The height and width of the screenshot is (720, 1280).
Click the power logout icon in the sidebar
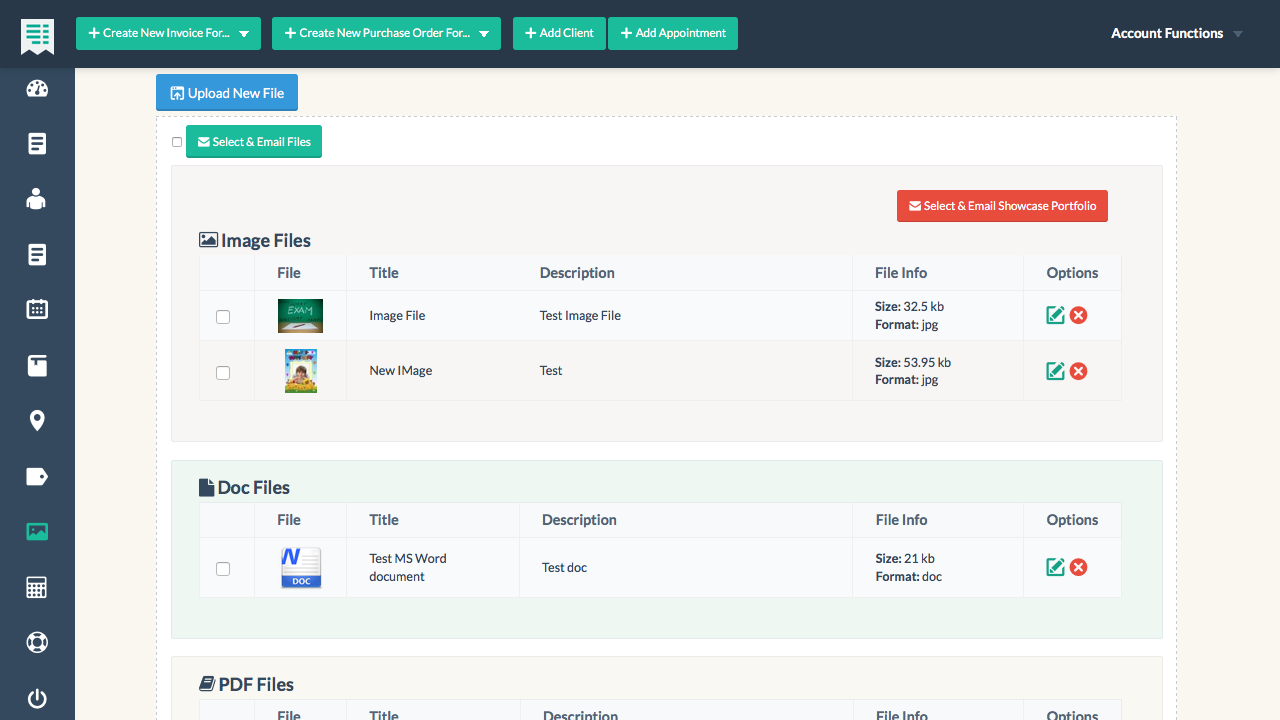[x=37, y=698]
